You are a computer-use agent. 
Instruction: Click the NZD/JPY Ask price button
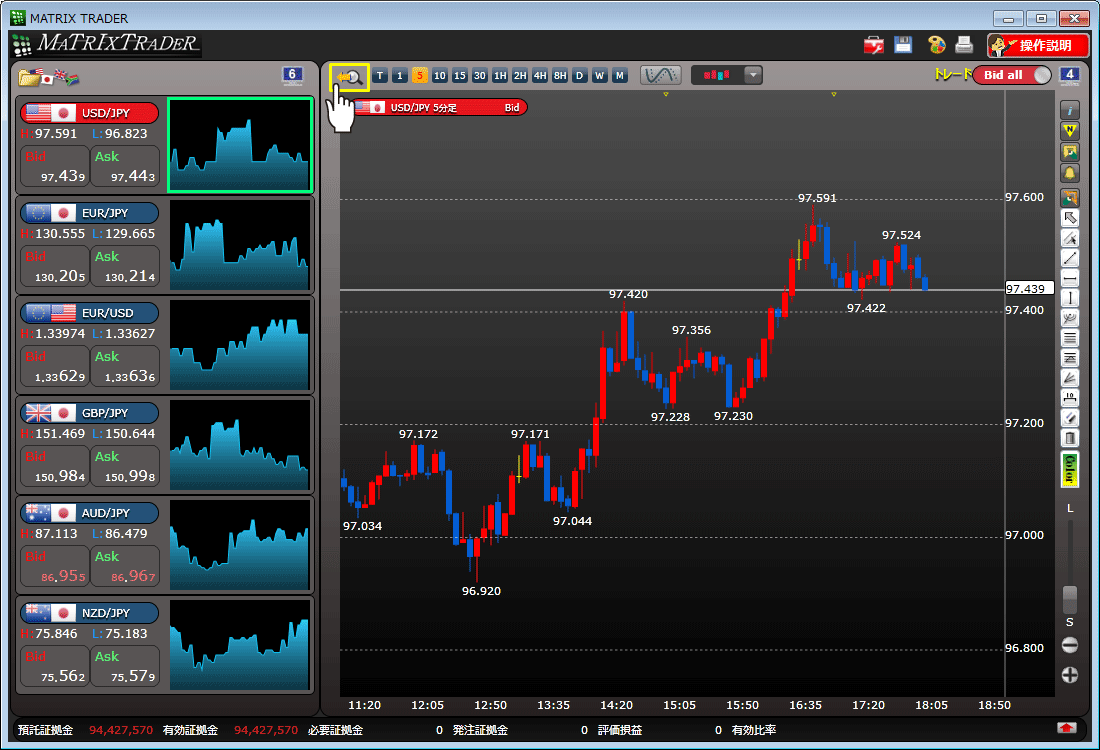pyautogui.click(x=125, y=667)
